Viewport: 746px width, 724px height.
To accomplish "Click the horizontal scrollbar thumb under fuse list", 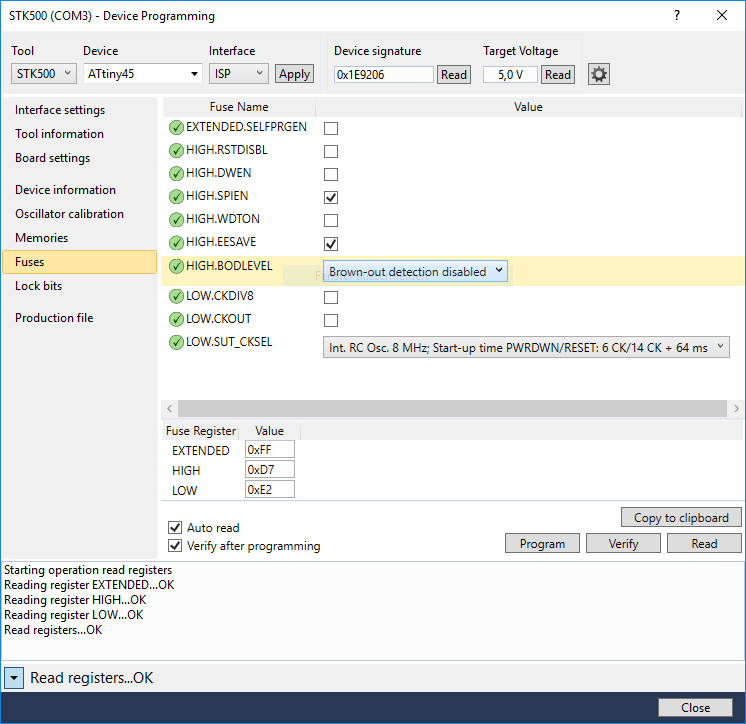I will (x=452, y=408).
